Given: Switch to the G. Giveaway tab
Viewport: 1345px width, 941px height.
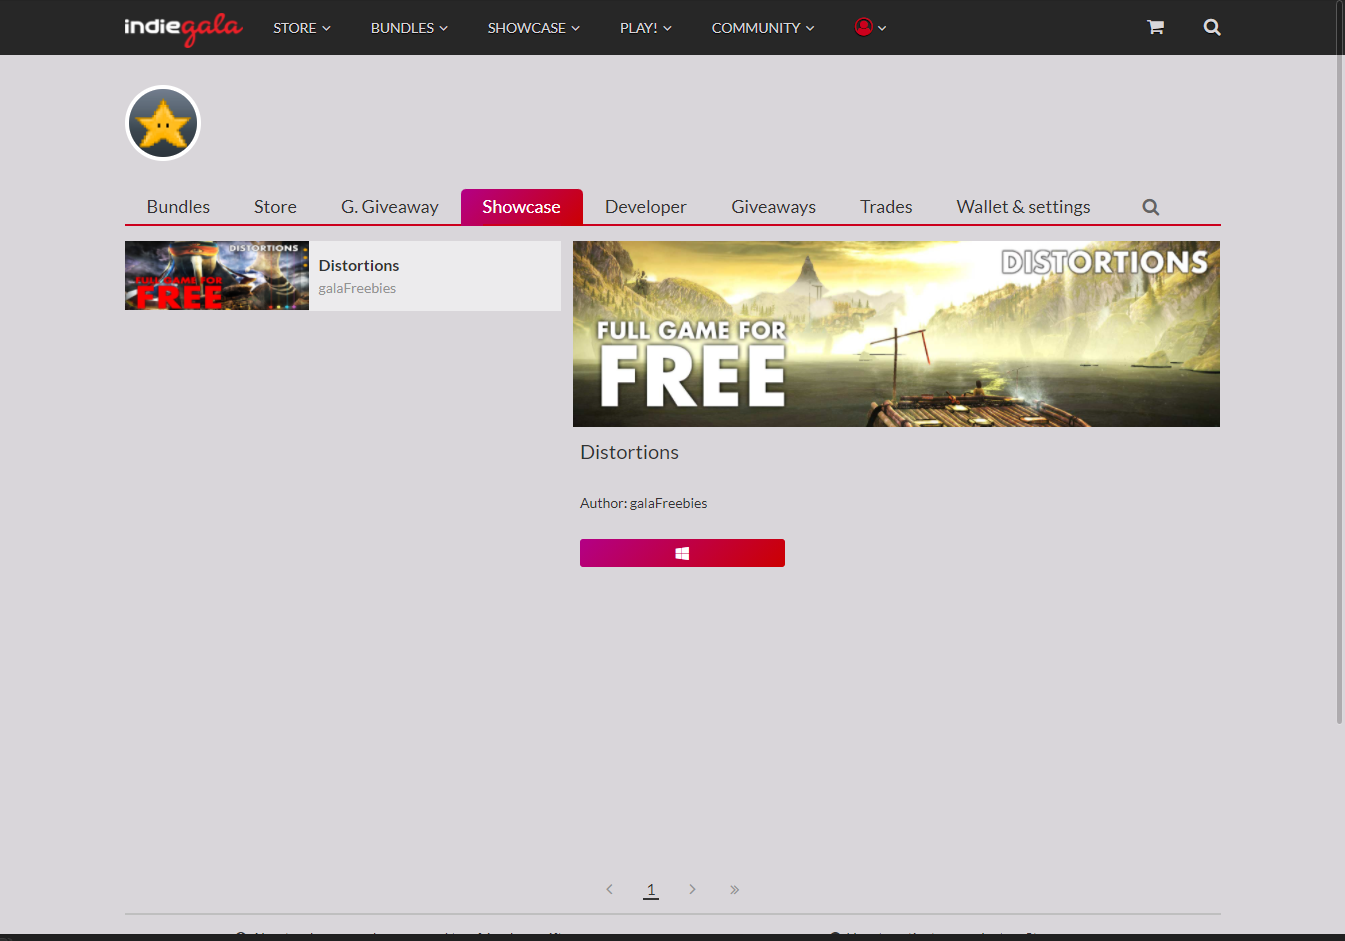Looking at the screenshot, I should point(390,207).
